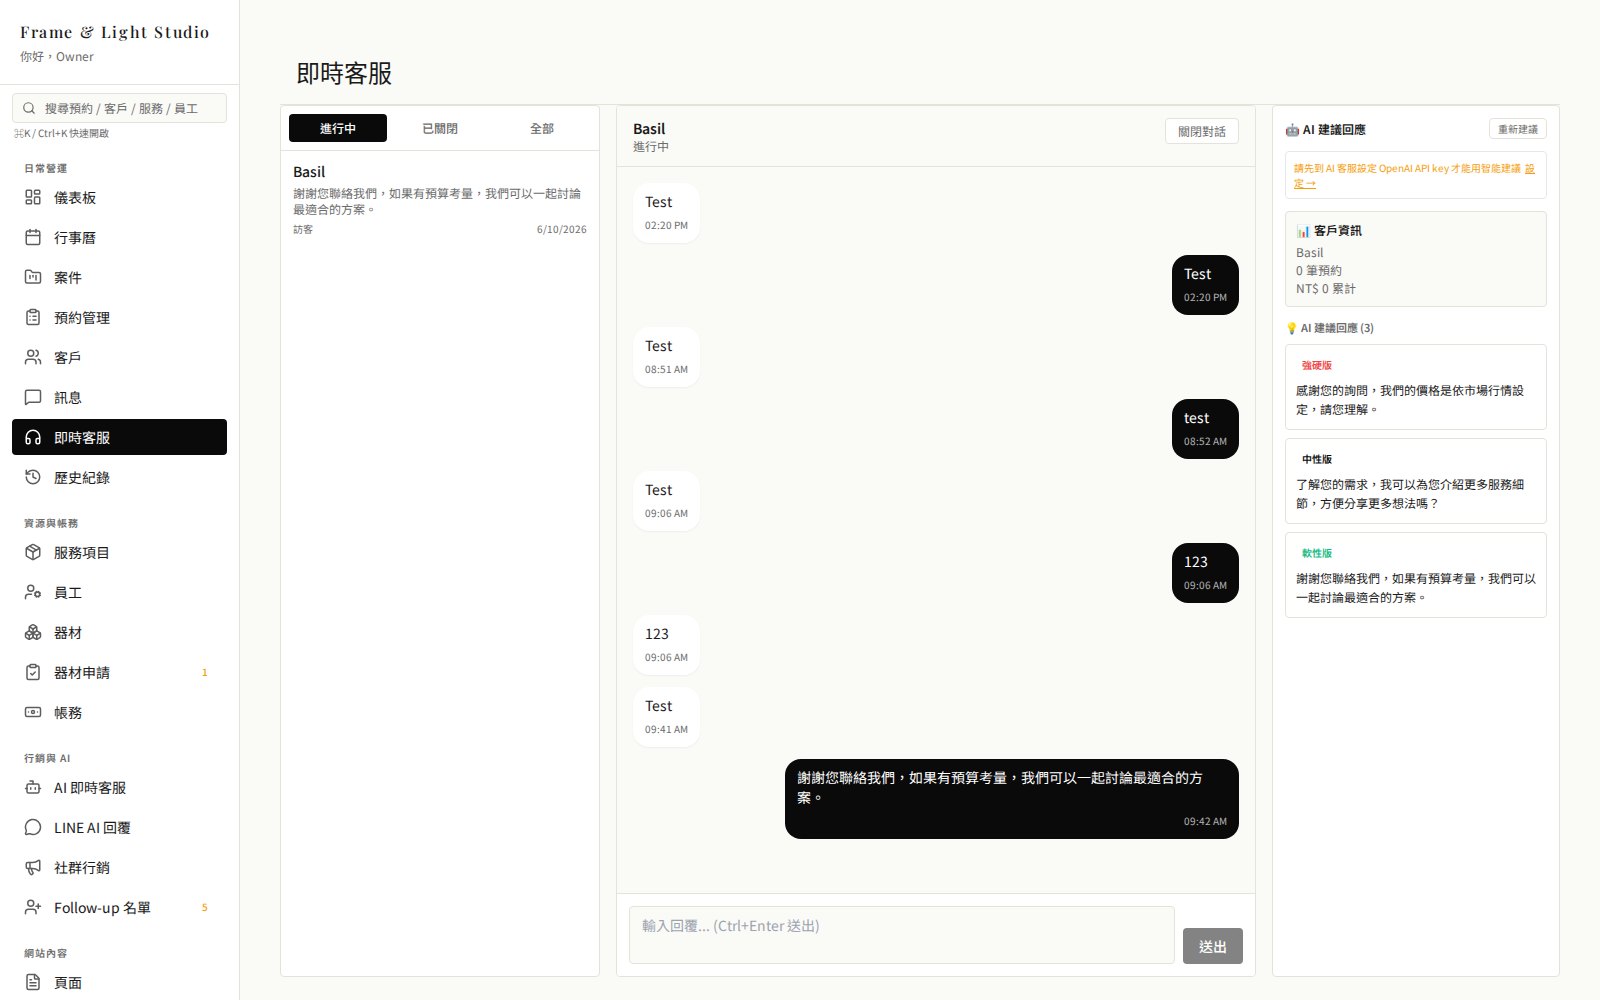Click the sent test message at 08:52 AM
Viewport: 1600px width, 1000px height.
click(x=1205, y=429)
